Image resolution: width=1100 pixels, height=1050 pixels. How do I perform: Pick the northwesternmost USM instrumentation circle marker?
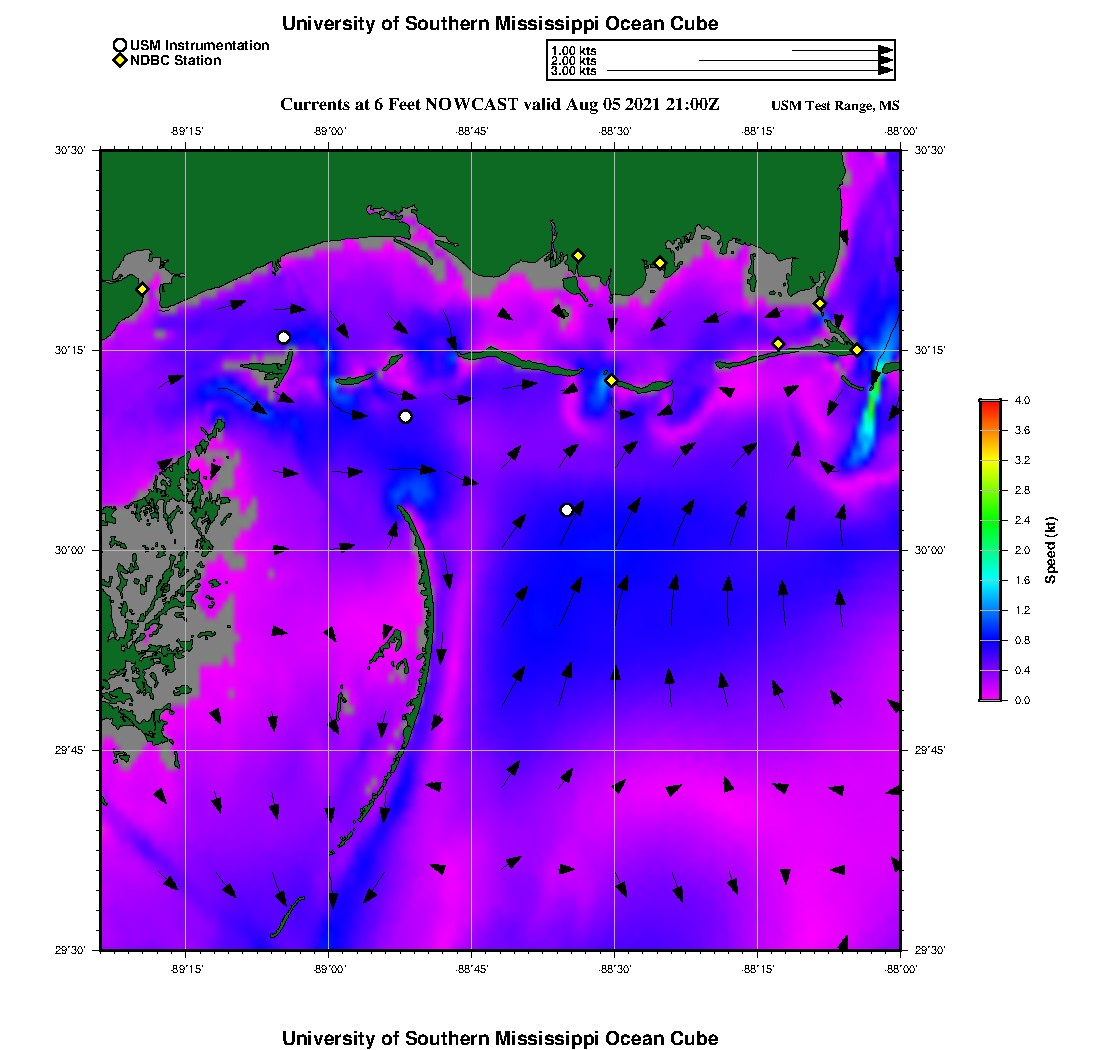tap(284, 337)
